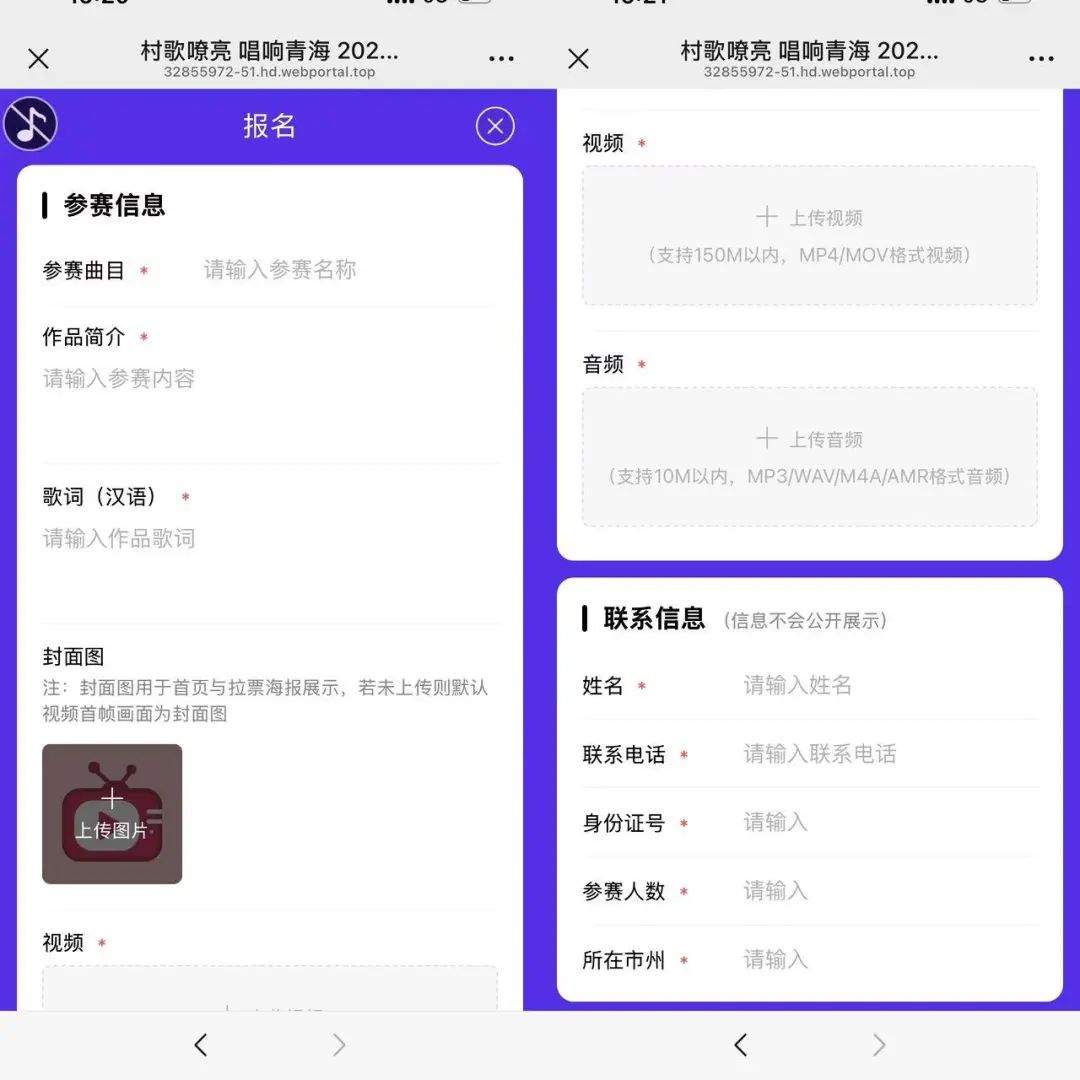Open the three-dot menu in right header
The image size is (1080, 1080).
click(x=1041, y=59)
